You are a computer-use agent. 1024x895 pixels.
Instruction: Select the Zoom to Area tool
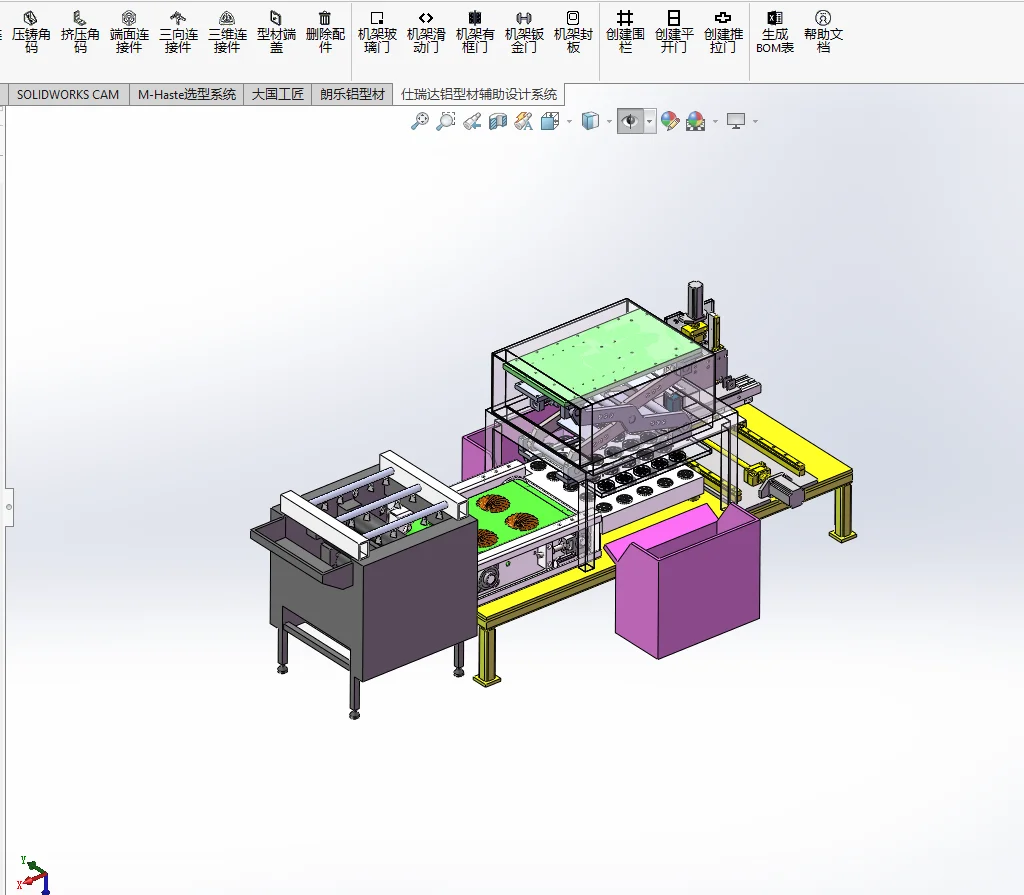pos(445,121)
